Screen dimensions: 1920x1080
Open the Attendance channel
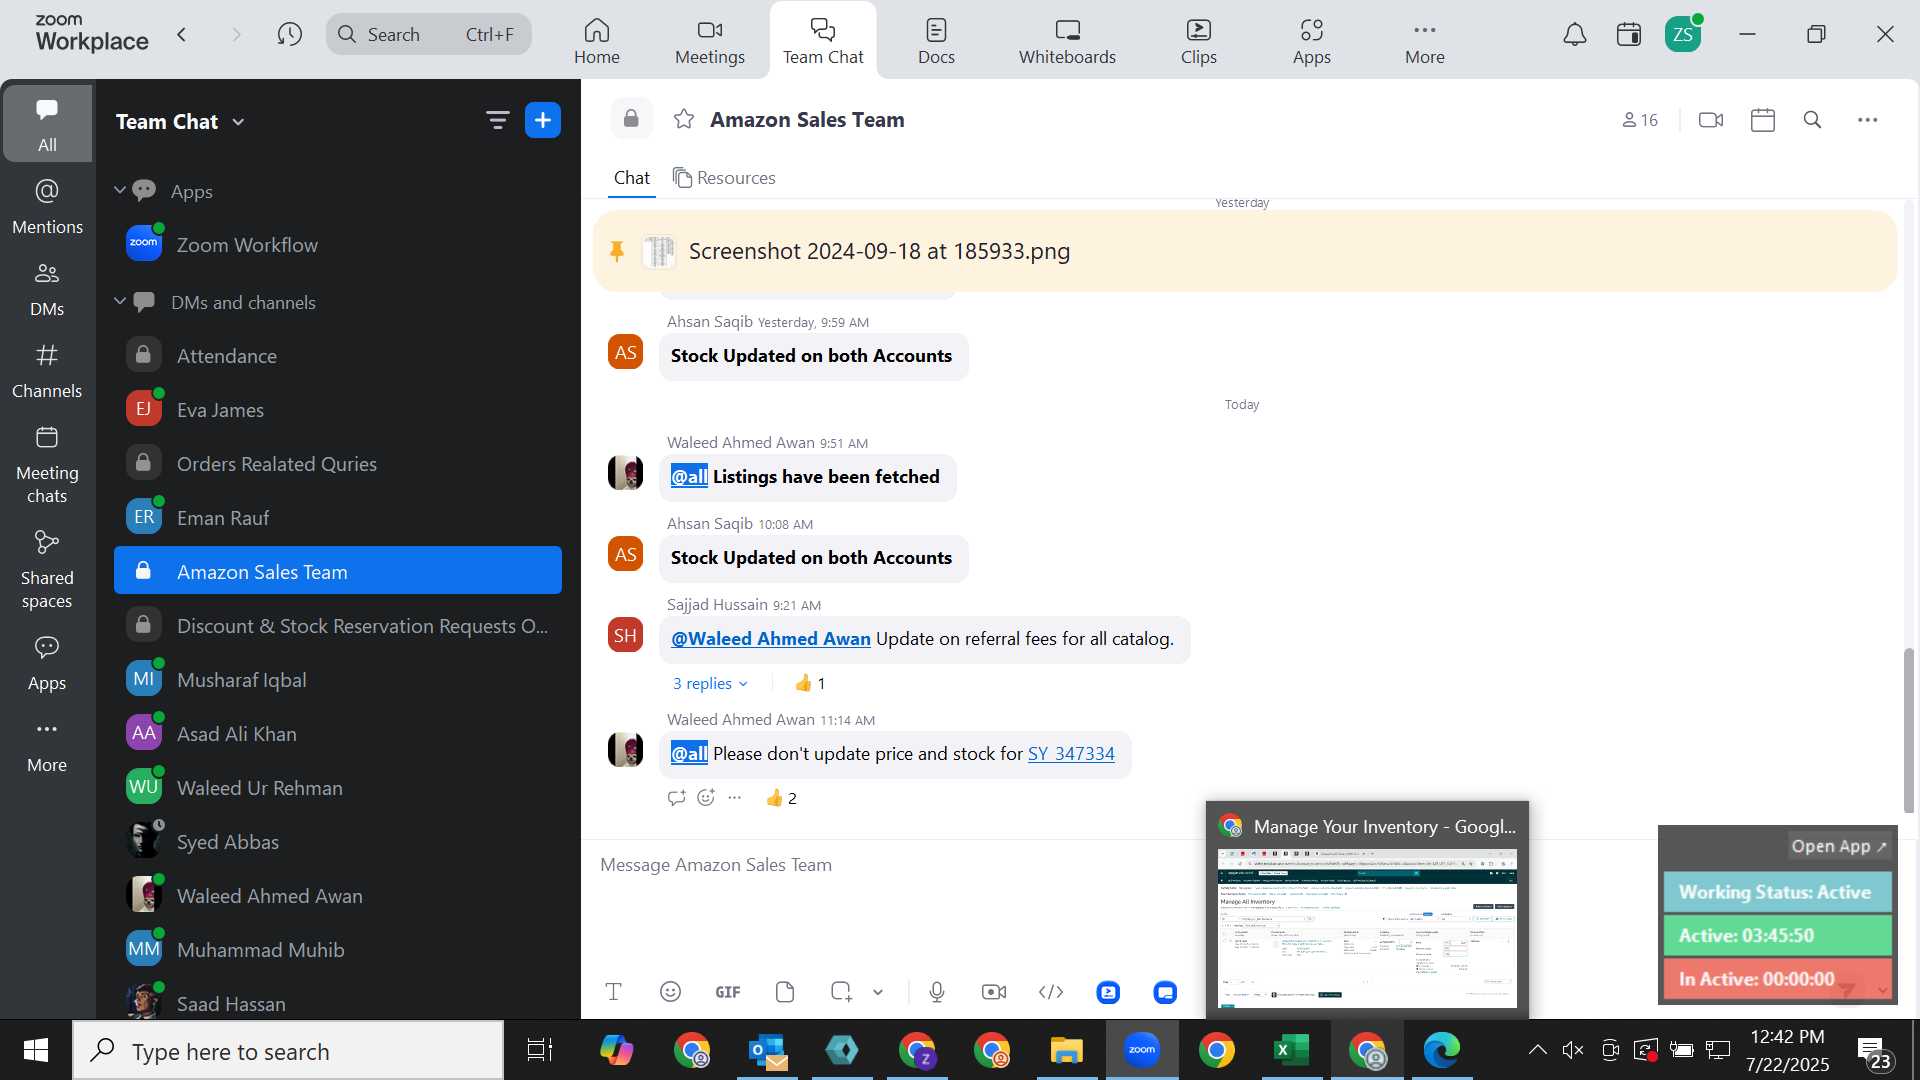(x=338, y=356)
